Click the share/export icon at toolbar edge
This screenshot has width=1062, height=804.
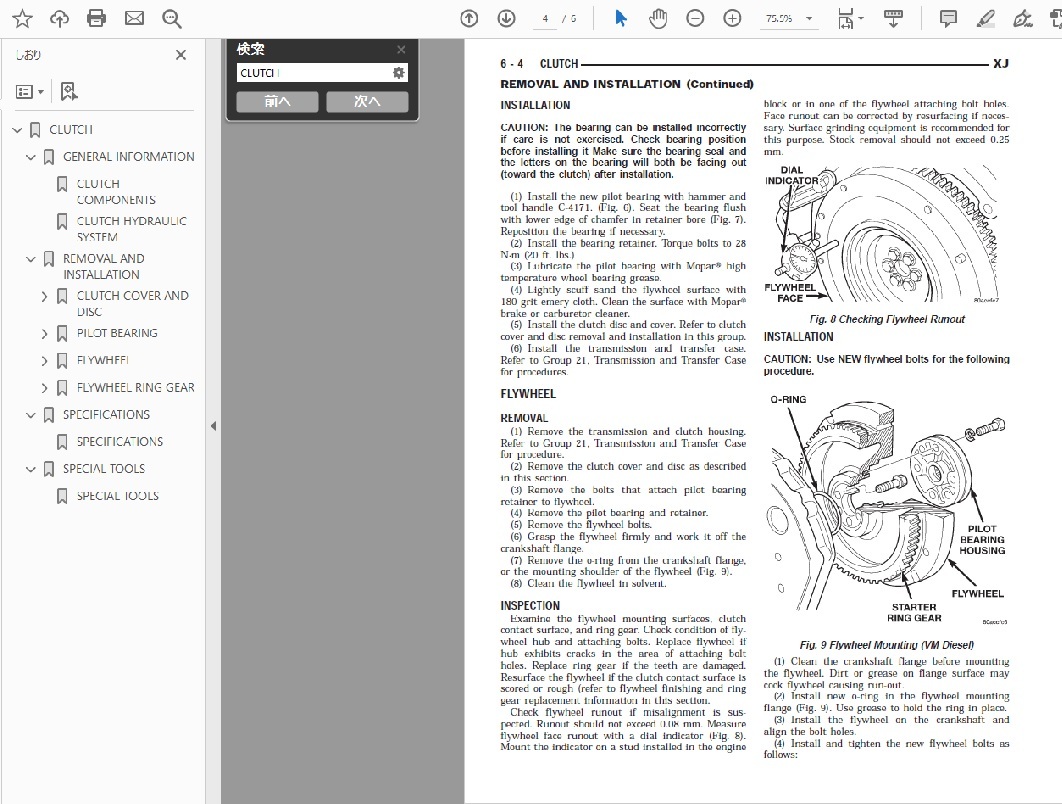[x=1055, y=18]
